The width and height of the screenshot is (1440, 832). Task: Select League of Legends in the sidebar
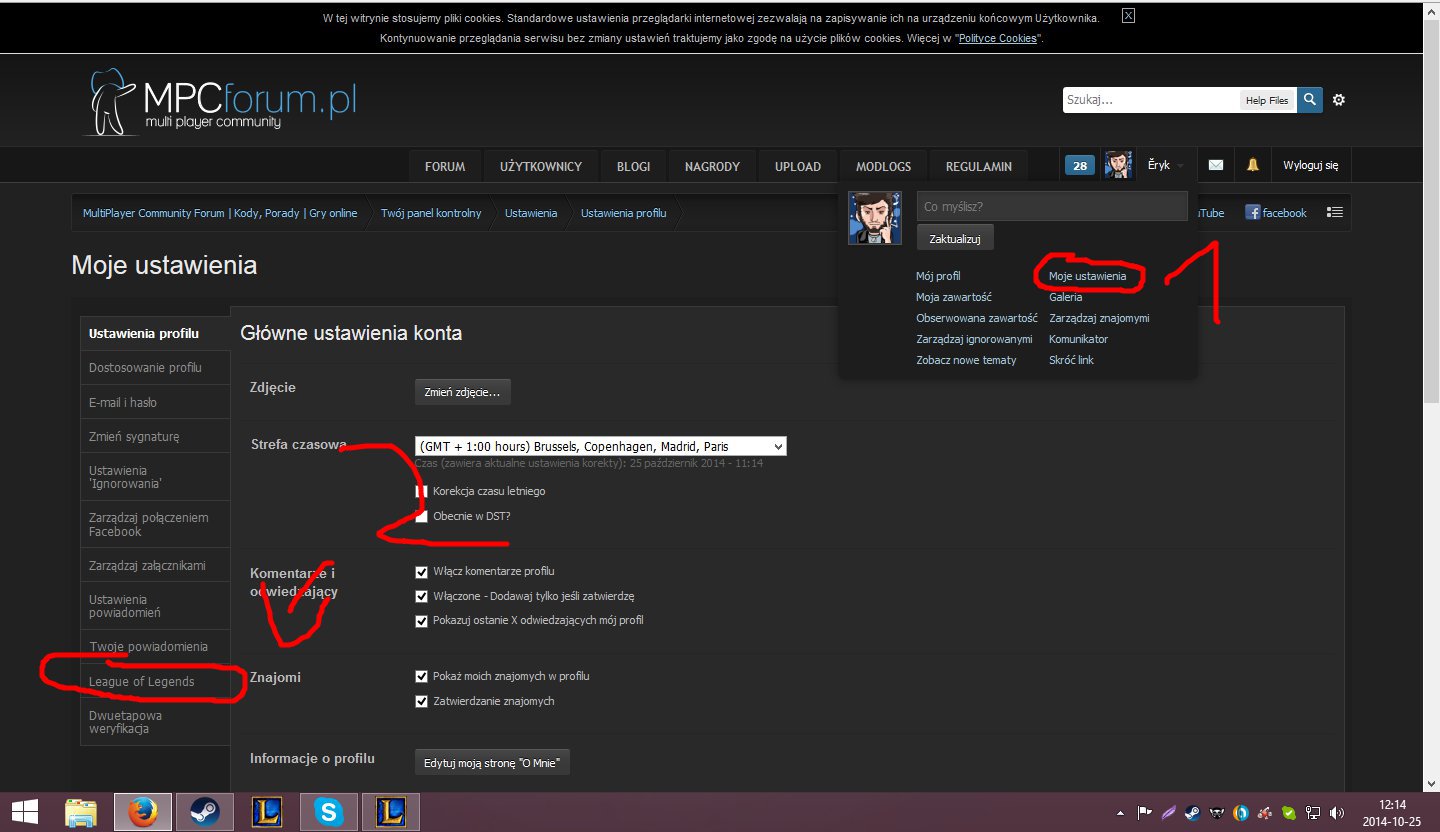(x=155, y=682)
